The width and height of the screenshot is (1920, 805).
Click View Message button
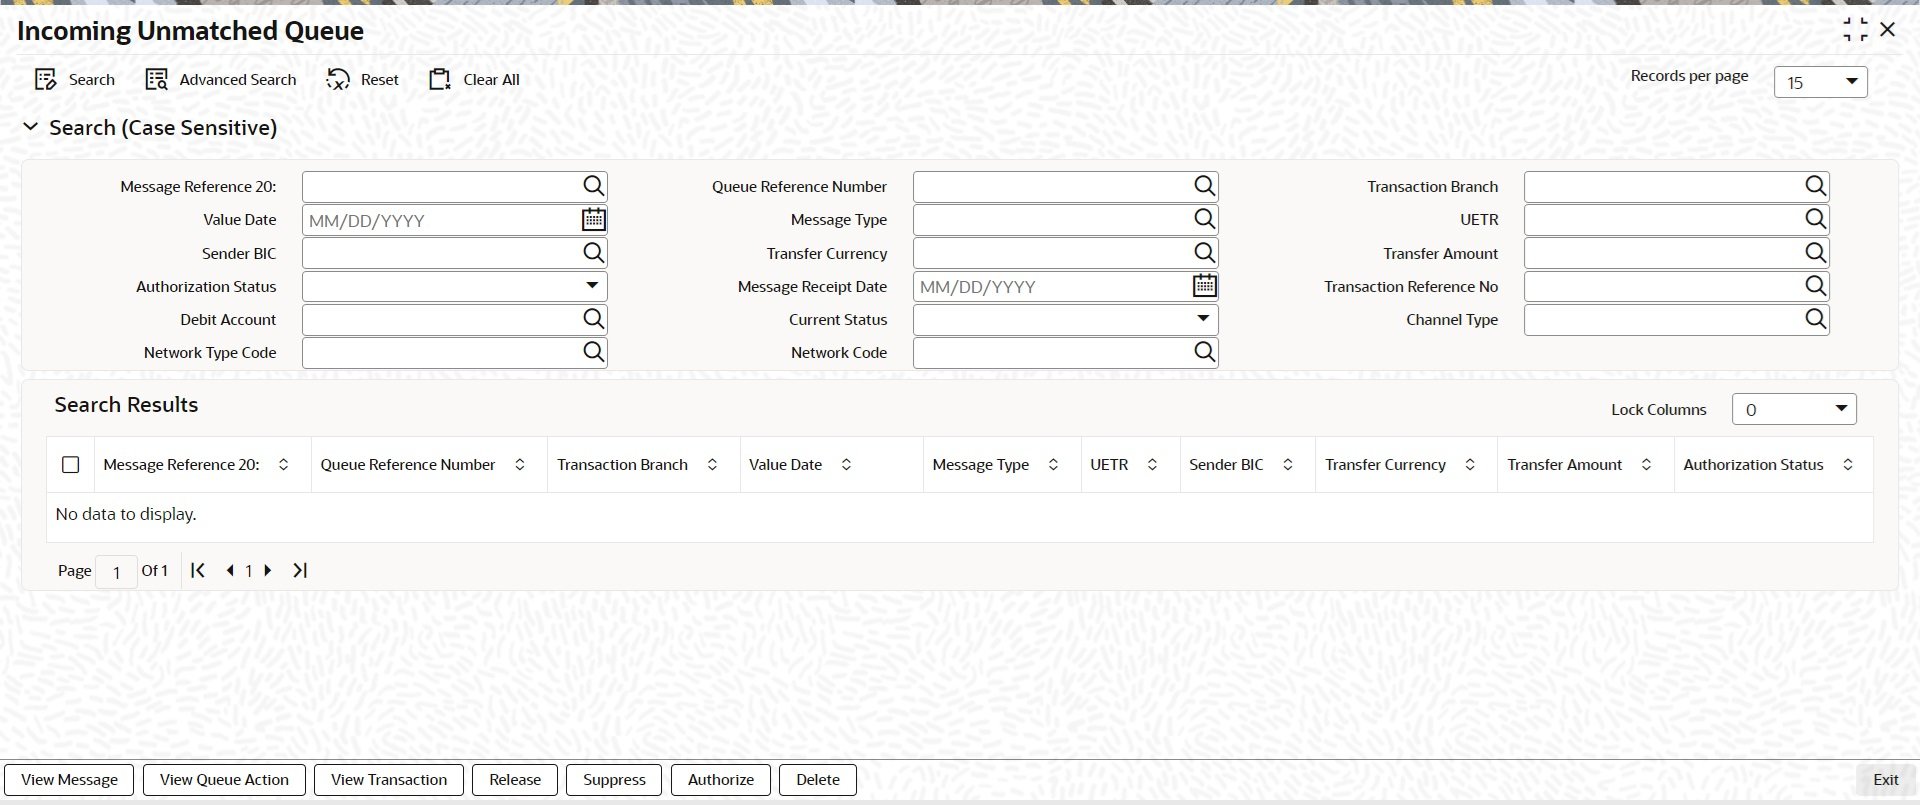[x=69, y=780]
